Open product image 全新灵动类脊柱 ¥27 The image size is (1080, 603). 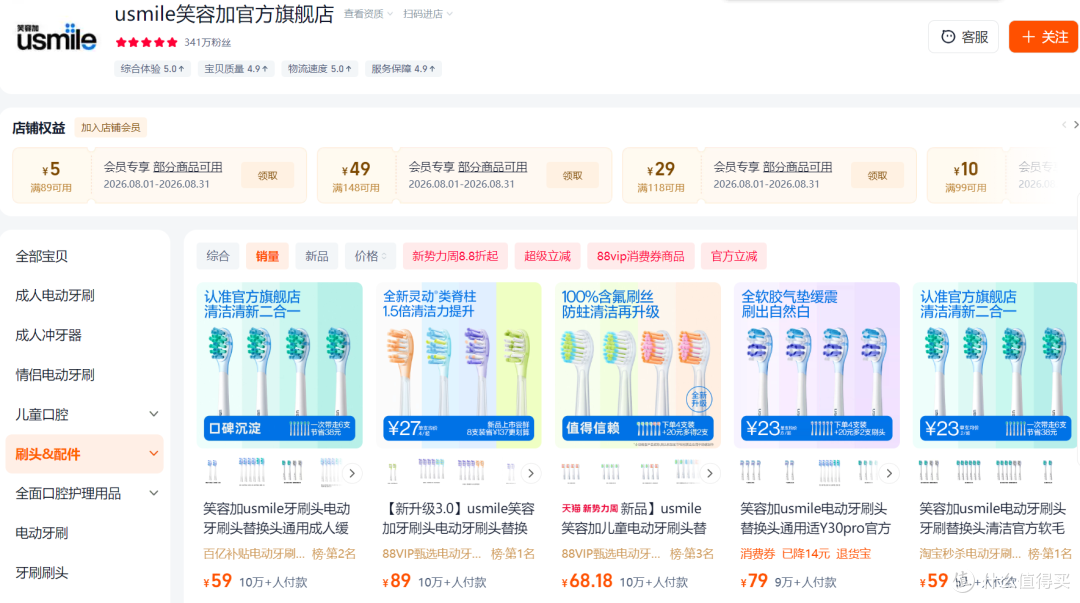point(459,365)
